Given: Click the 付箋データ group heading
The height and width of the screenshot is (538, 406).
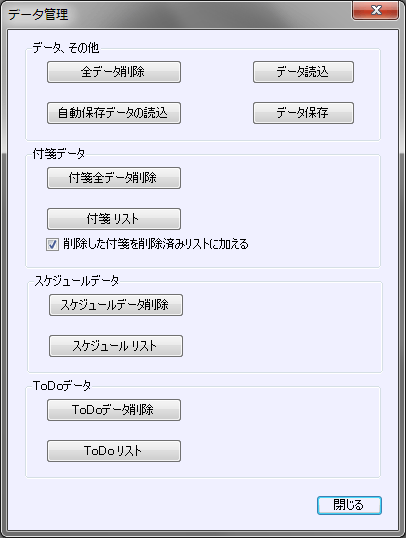Looking at the screenshot, I should 58,153.
